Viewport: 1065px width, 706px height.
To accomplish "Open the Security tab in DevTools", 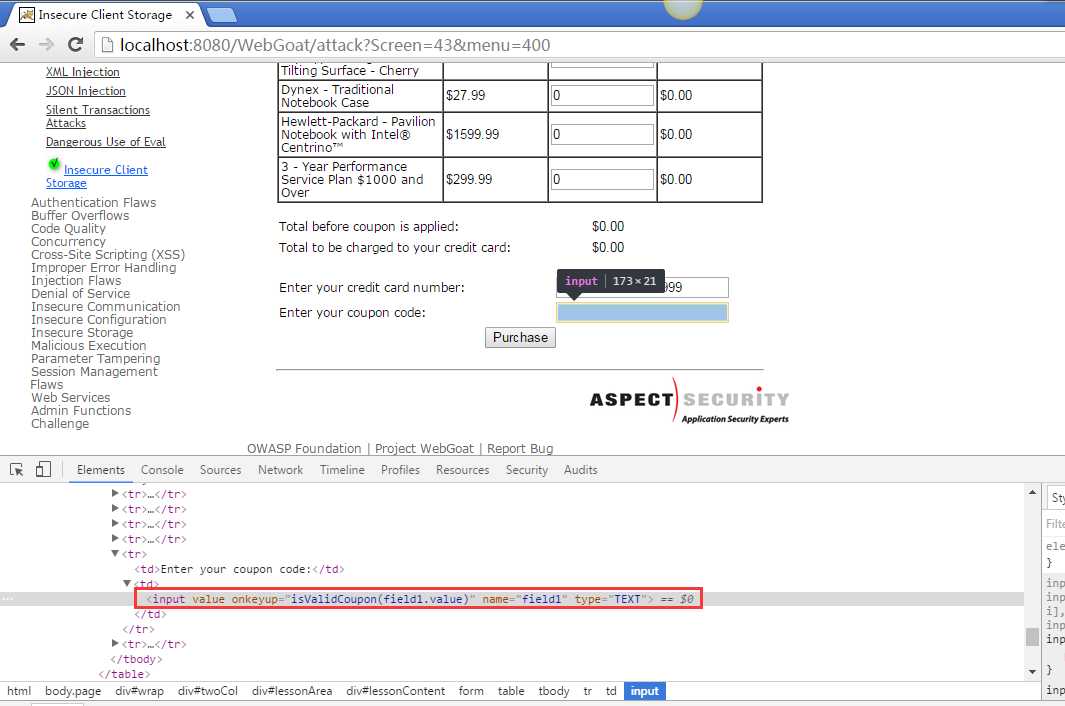I will [526, 470].
